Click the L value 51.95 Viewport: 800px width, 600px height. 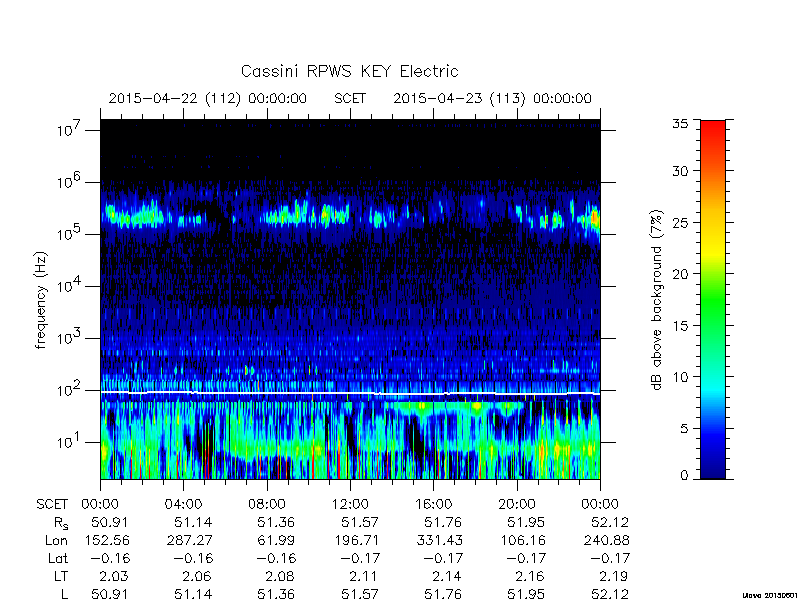(526, 594)
